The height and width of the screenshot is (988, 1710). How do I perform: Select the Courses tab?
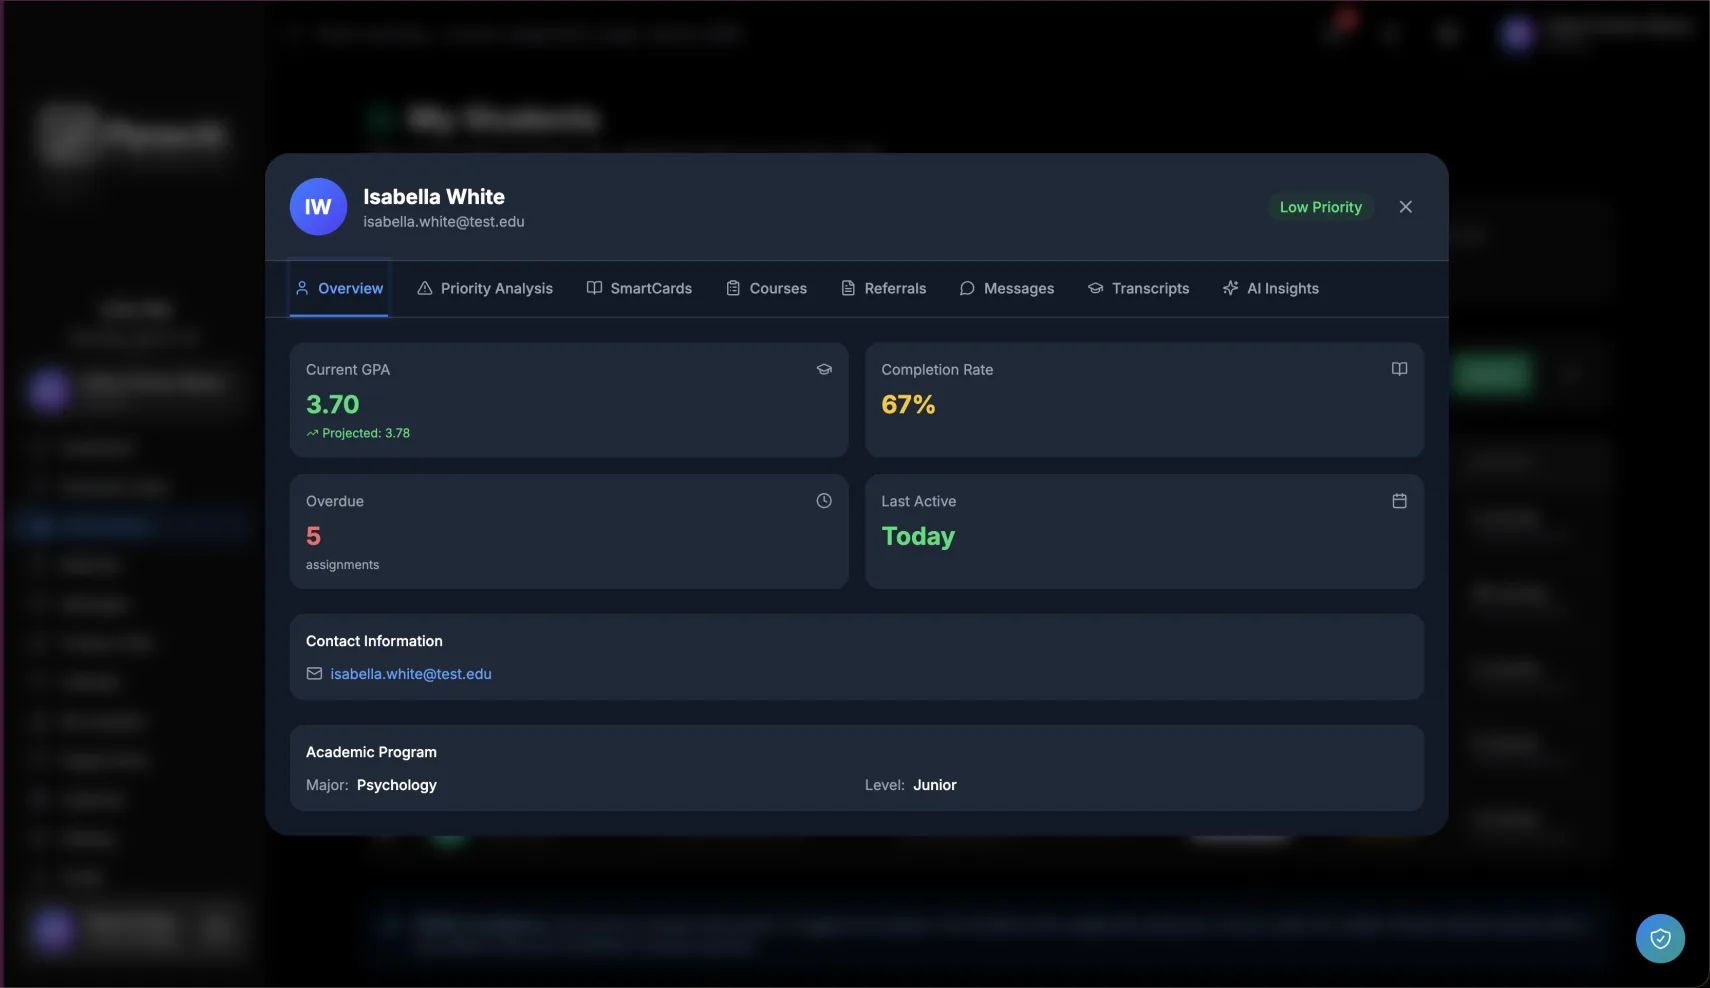click(766, 288)
